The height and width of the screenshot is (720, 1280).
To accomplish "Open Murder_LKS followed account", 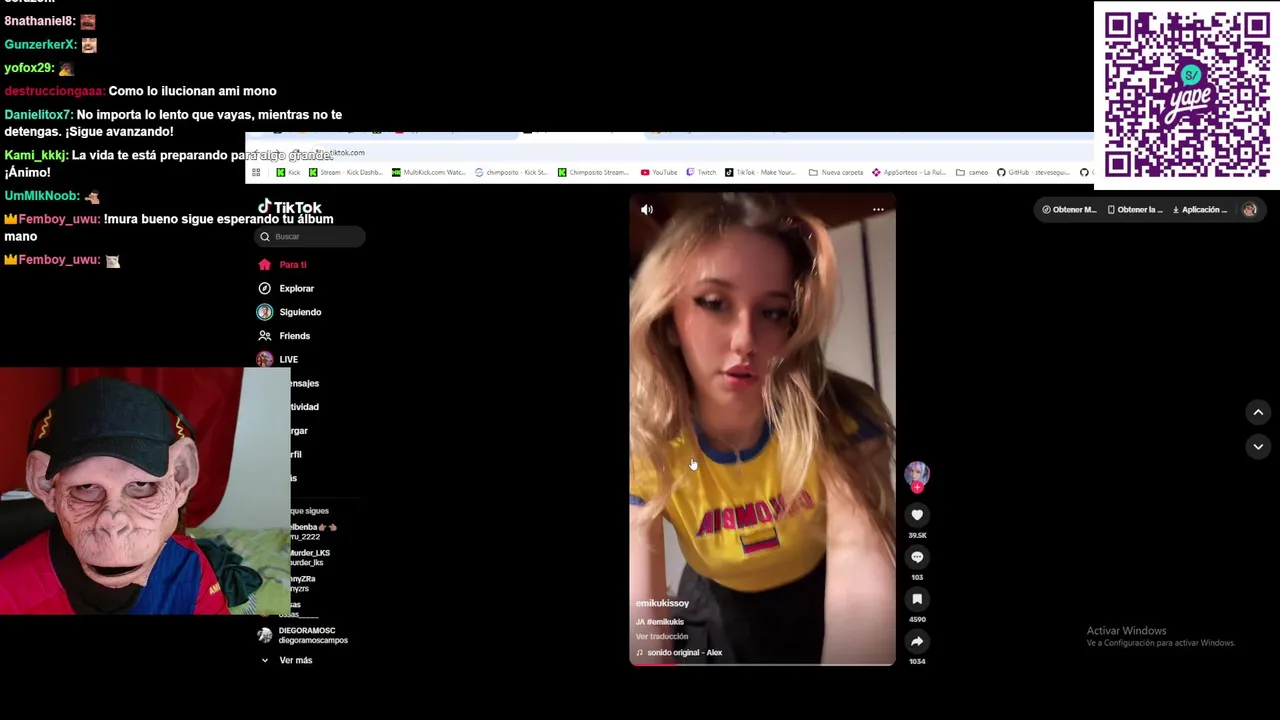I will tap(309, 557).
